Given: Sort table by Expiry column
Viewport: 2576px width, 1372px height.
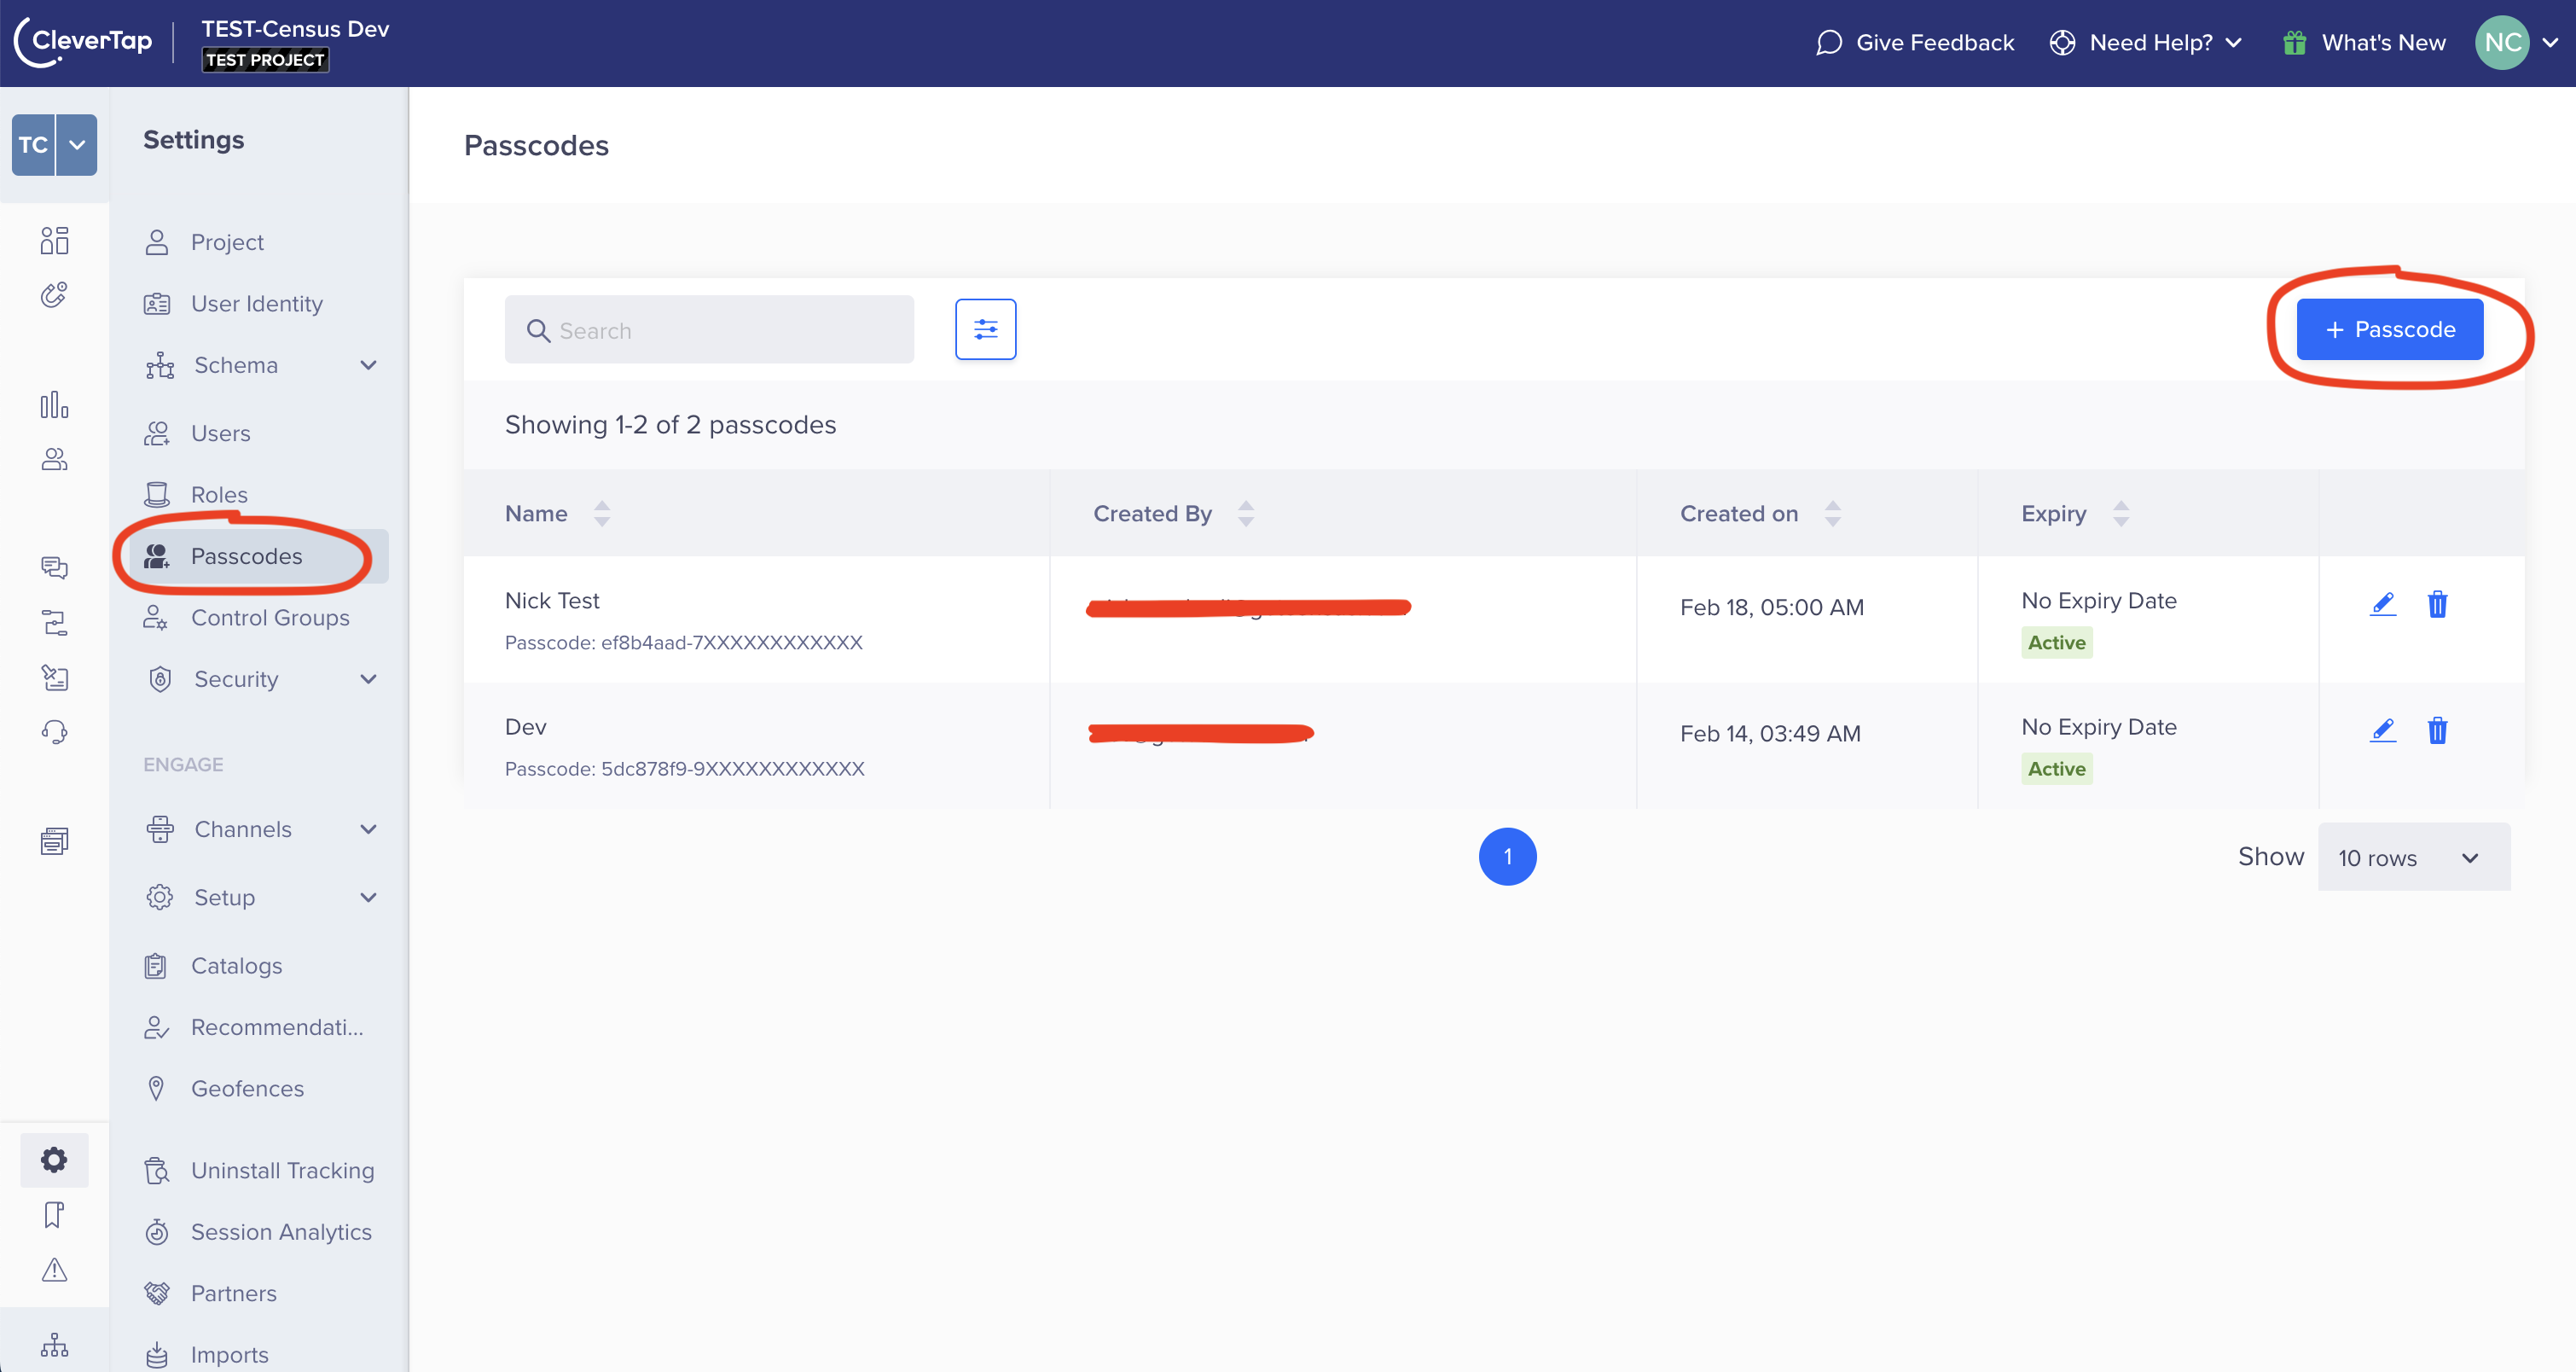Looking at the screenshot, I should point(2120,513).
